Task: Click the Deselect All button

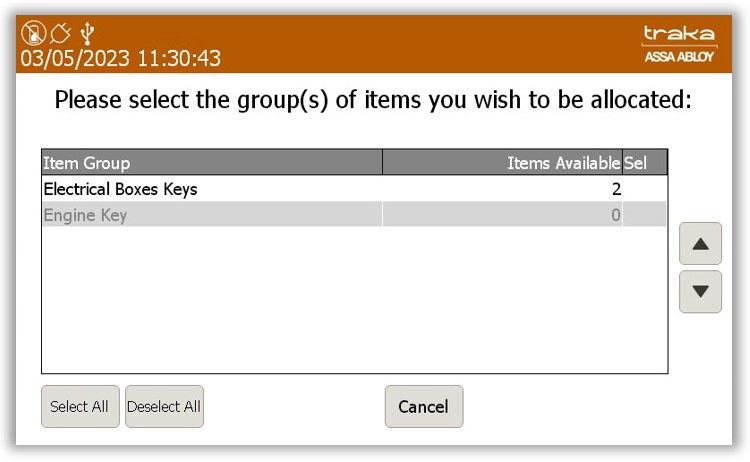Action: click(x=164, y=407)
